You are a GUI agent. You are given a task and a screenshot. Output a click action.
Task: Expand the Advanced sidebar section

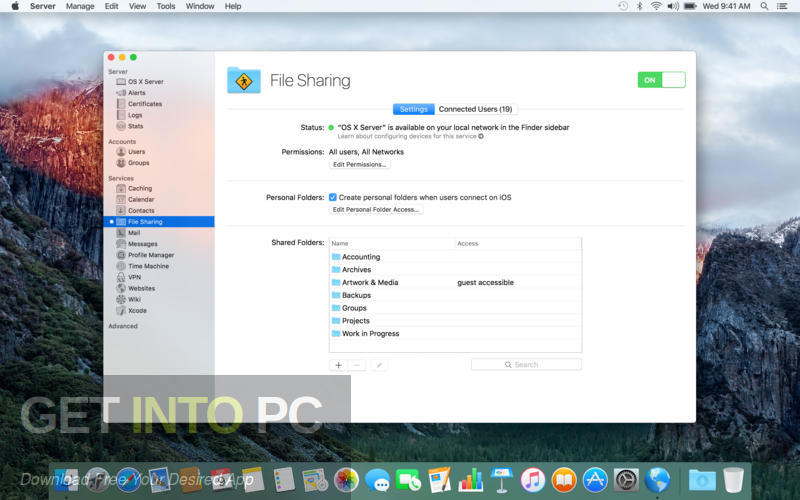click(x=123, y=326)
